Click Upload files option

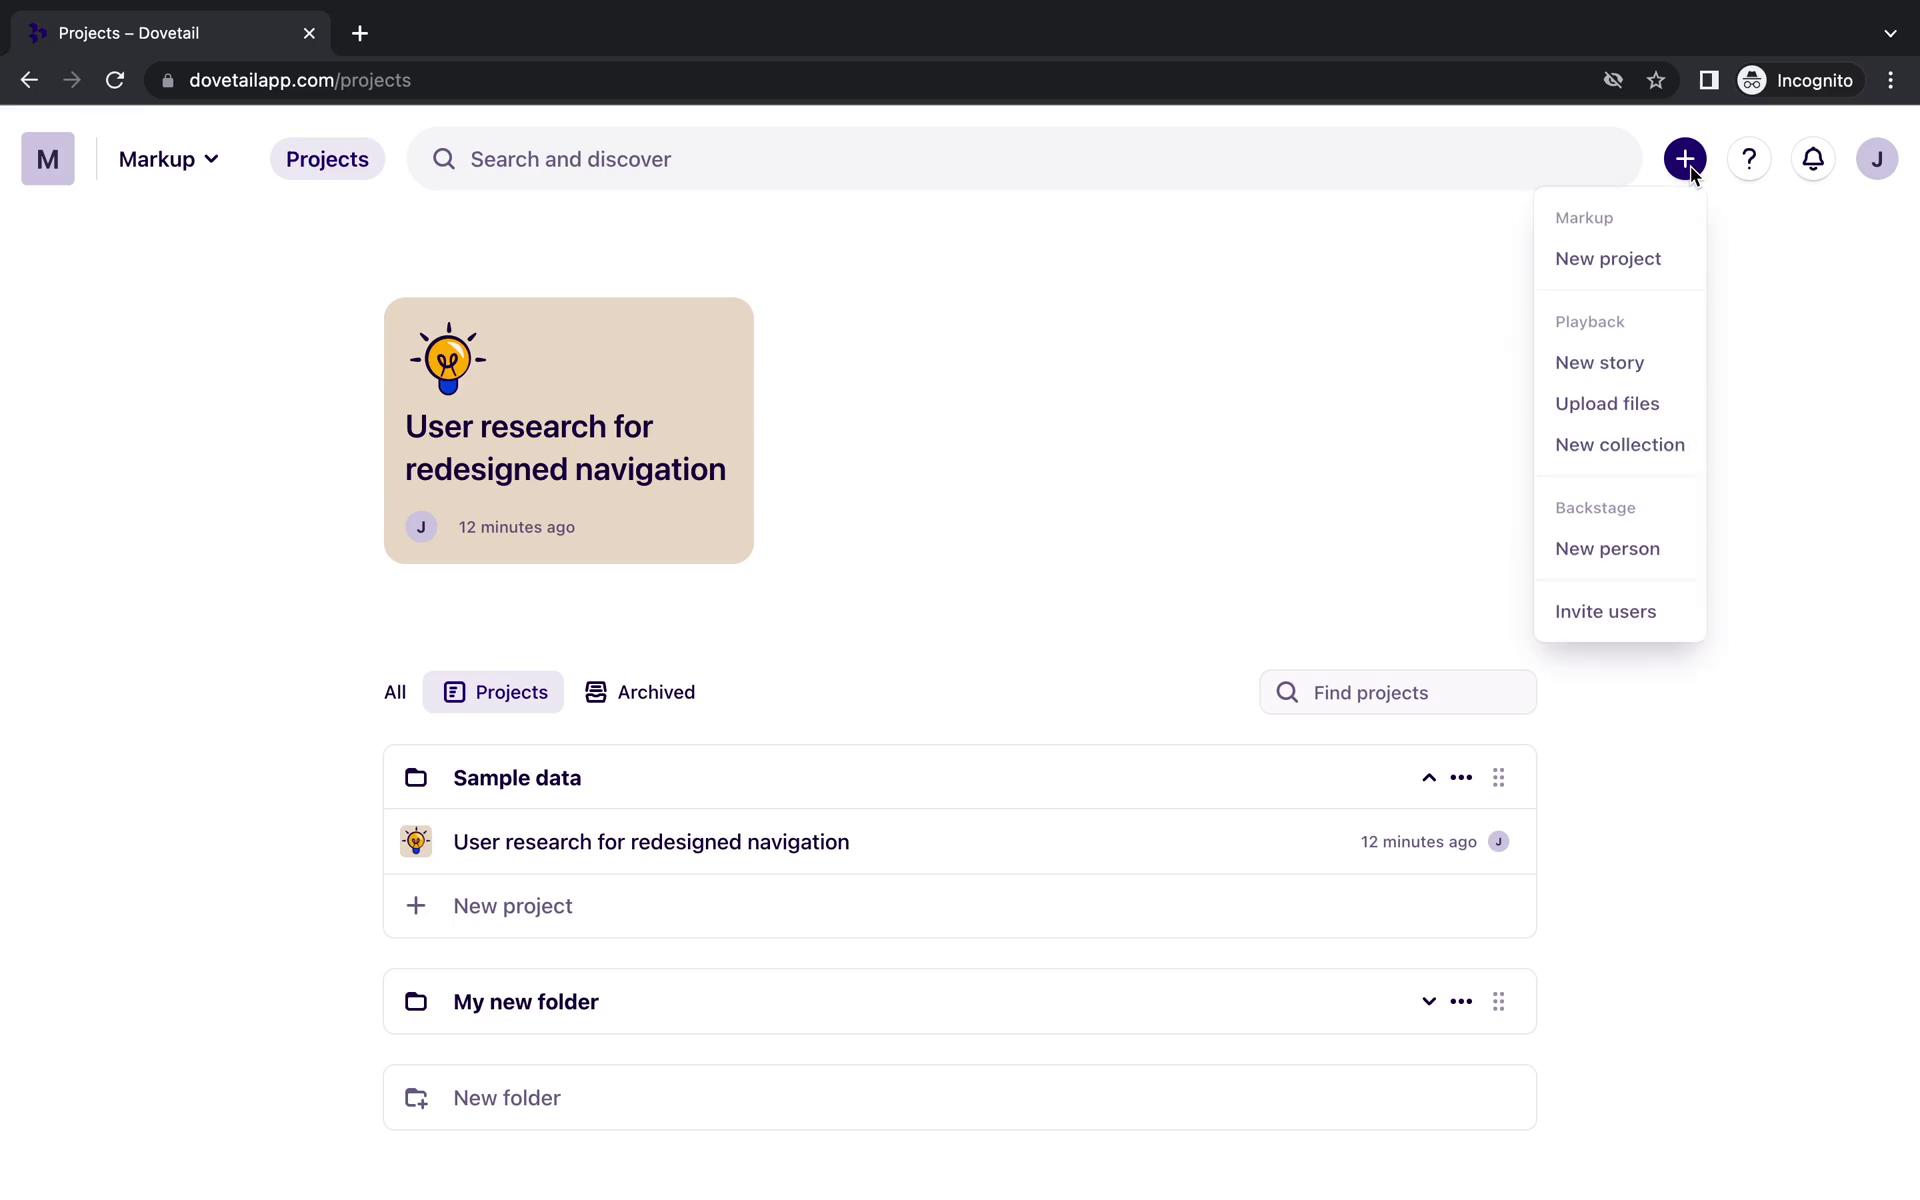coord(1608,404)
